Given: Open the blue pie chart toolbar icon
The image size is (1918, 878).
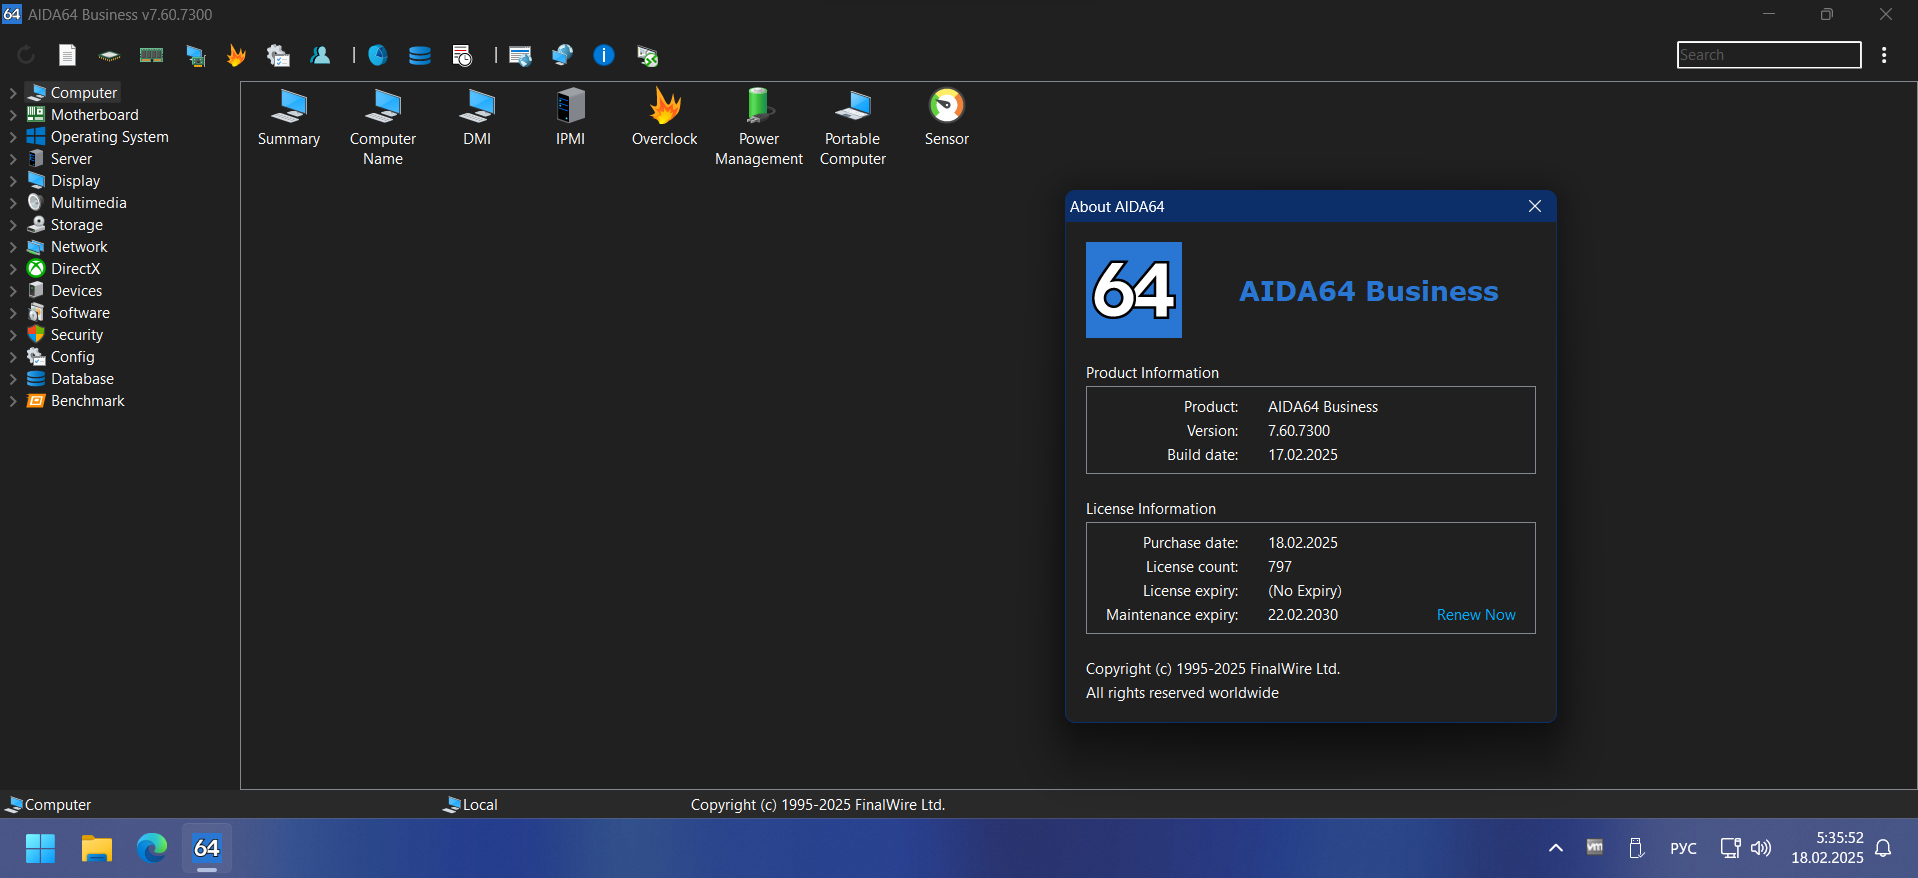Looking at the screenshot, I should pyautogui.click(x=378, y=55).
